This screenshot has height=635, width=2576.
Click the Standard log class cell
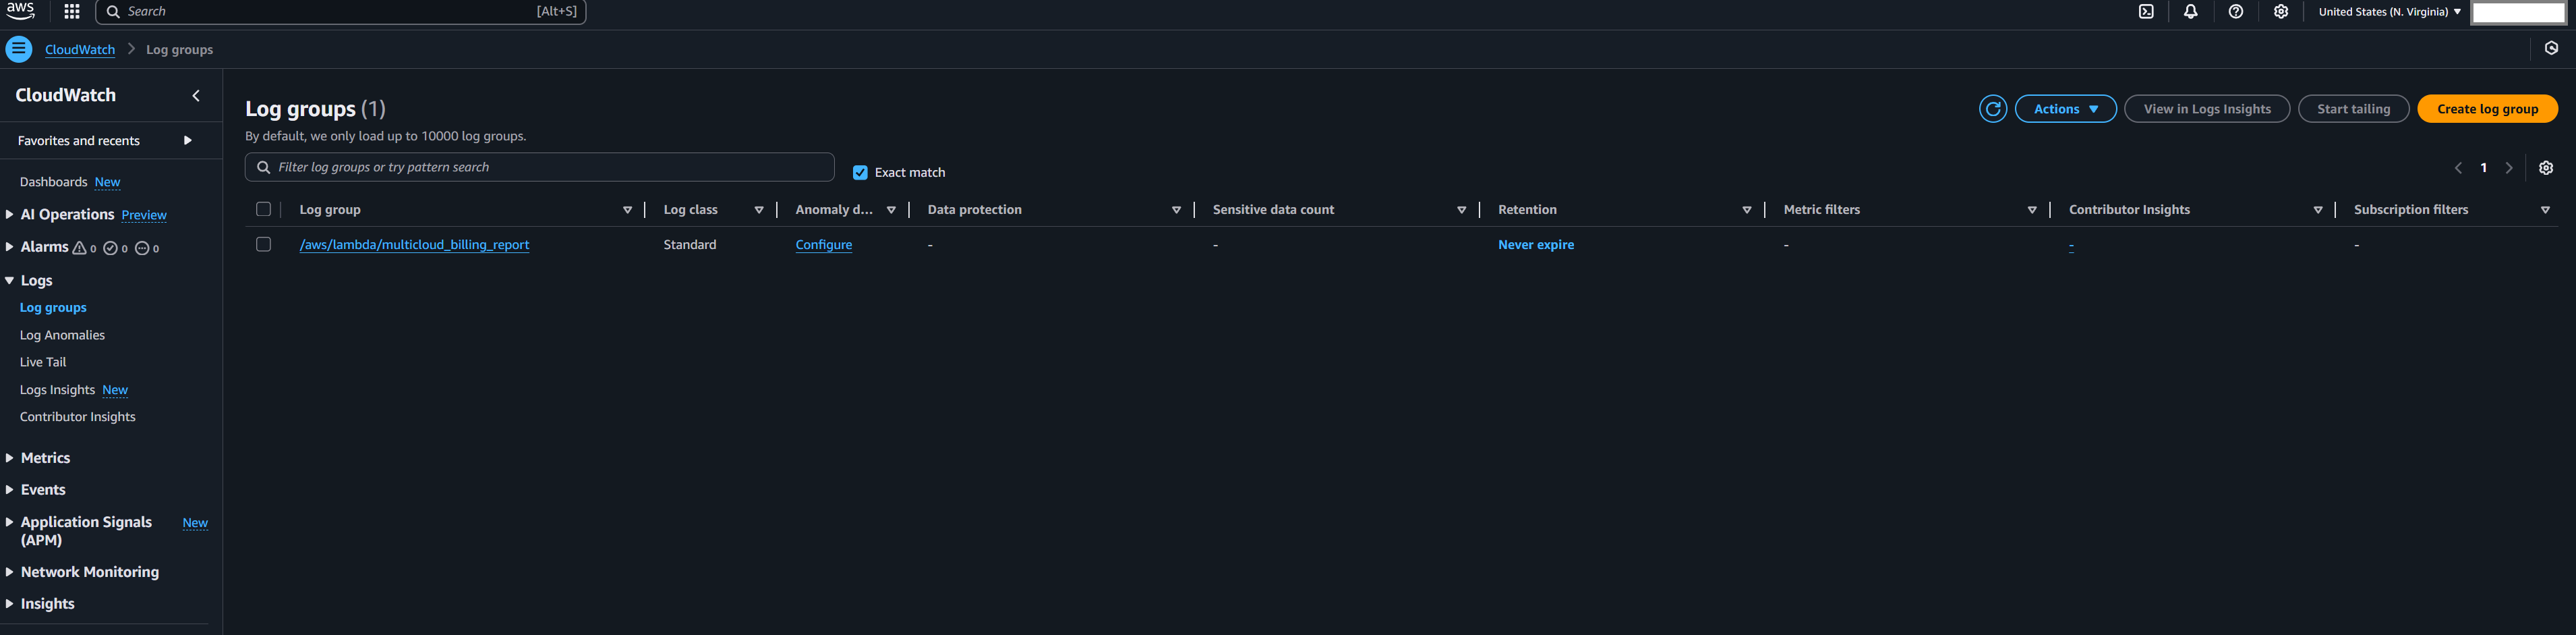690,245
